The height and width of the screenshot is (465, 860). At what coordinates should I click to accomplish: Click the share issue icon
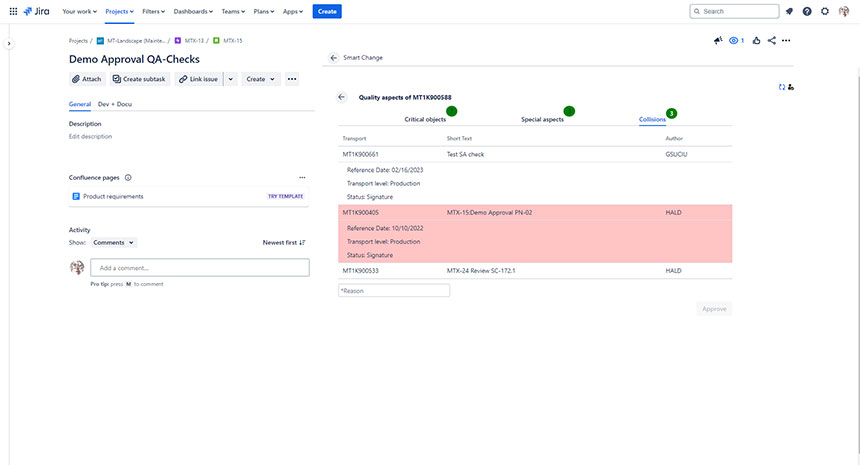771,41
